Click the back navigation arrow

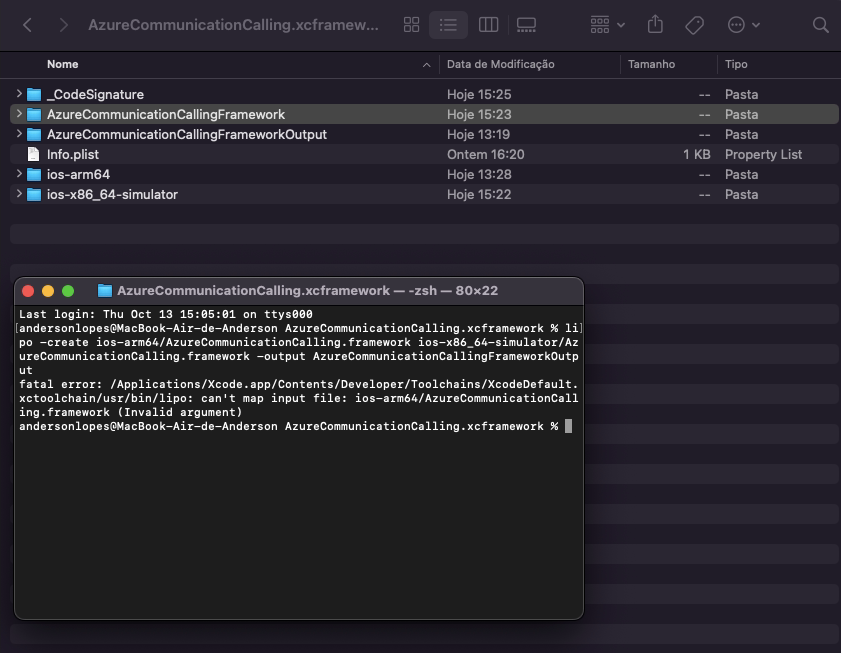click(26, 24)
